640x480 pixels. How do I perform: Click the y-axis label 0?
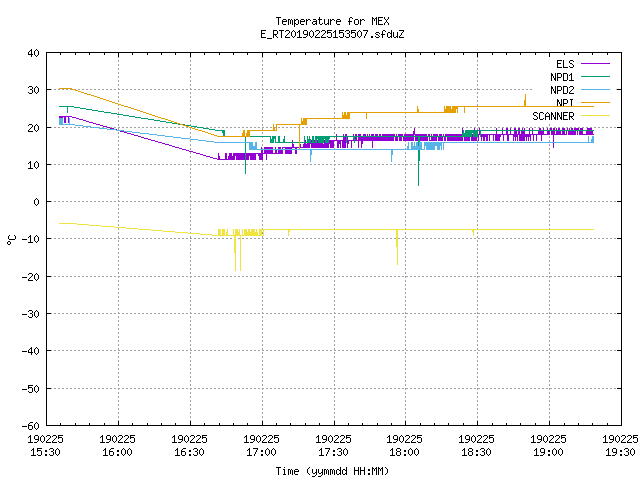click(37, 202)
